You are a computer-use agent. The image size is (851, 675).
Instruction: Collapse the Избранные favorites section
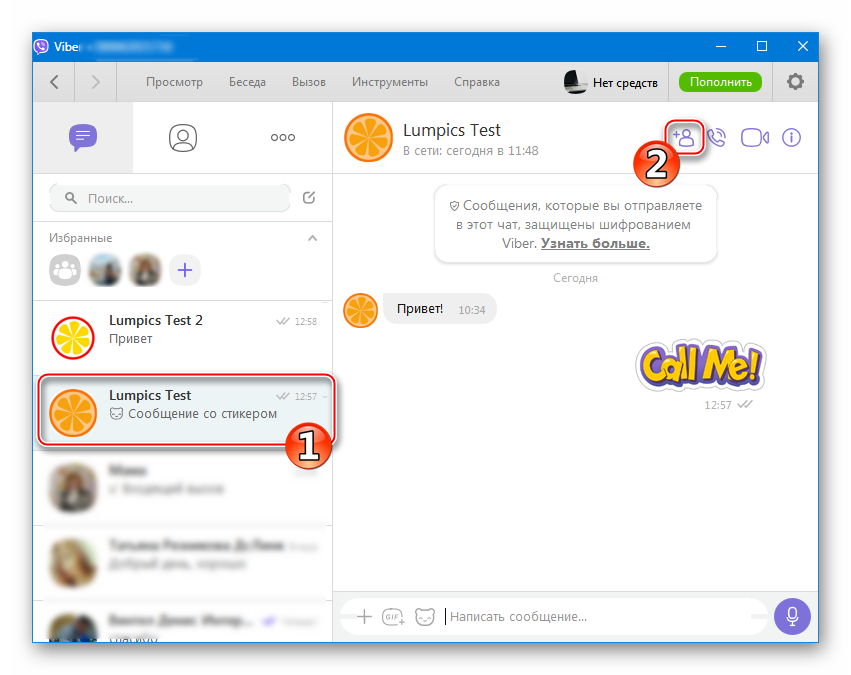coord(312,238)
